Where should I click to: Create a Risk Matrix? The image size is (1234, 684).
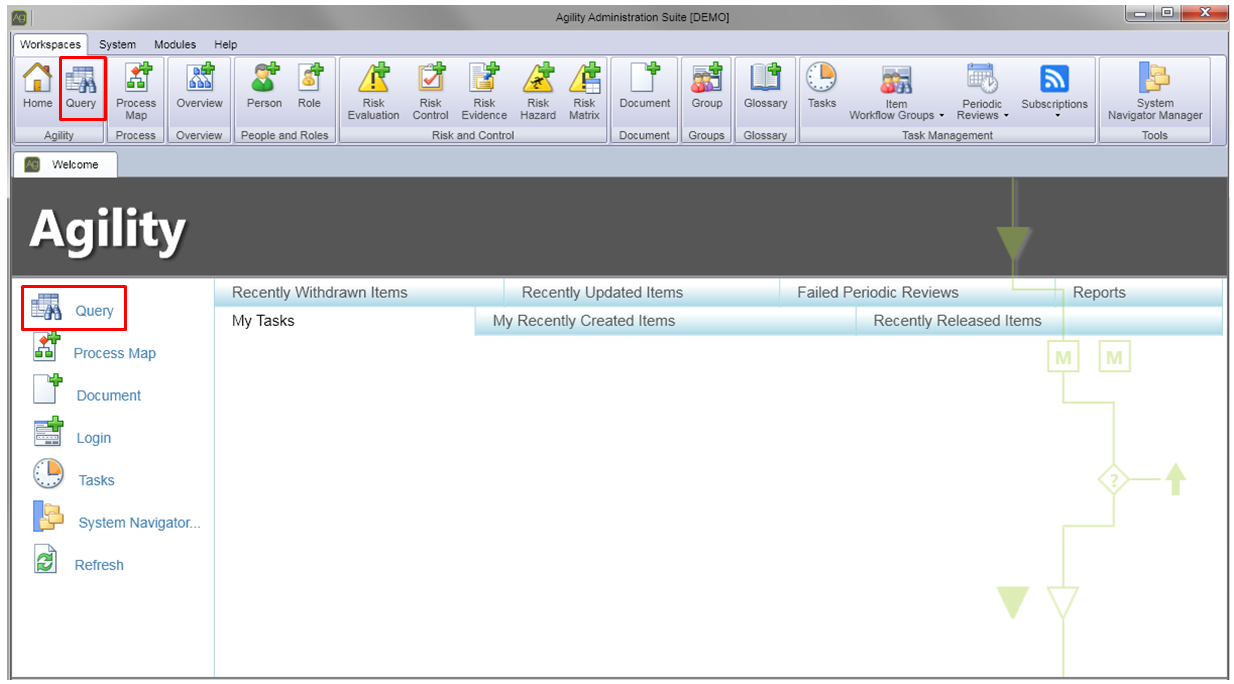click(x=584, y=91)
